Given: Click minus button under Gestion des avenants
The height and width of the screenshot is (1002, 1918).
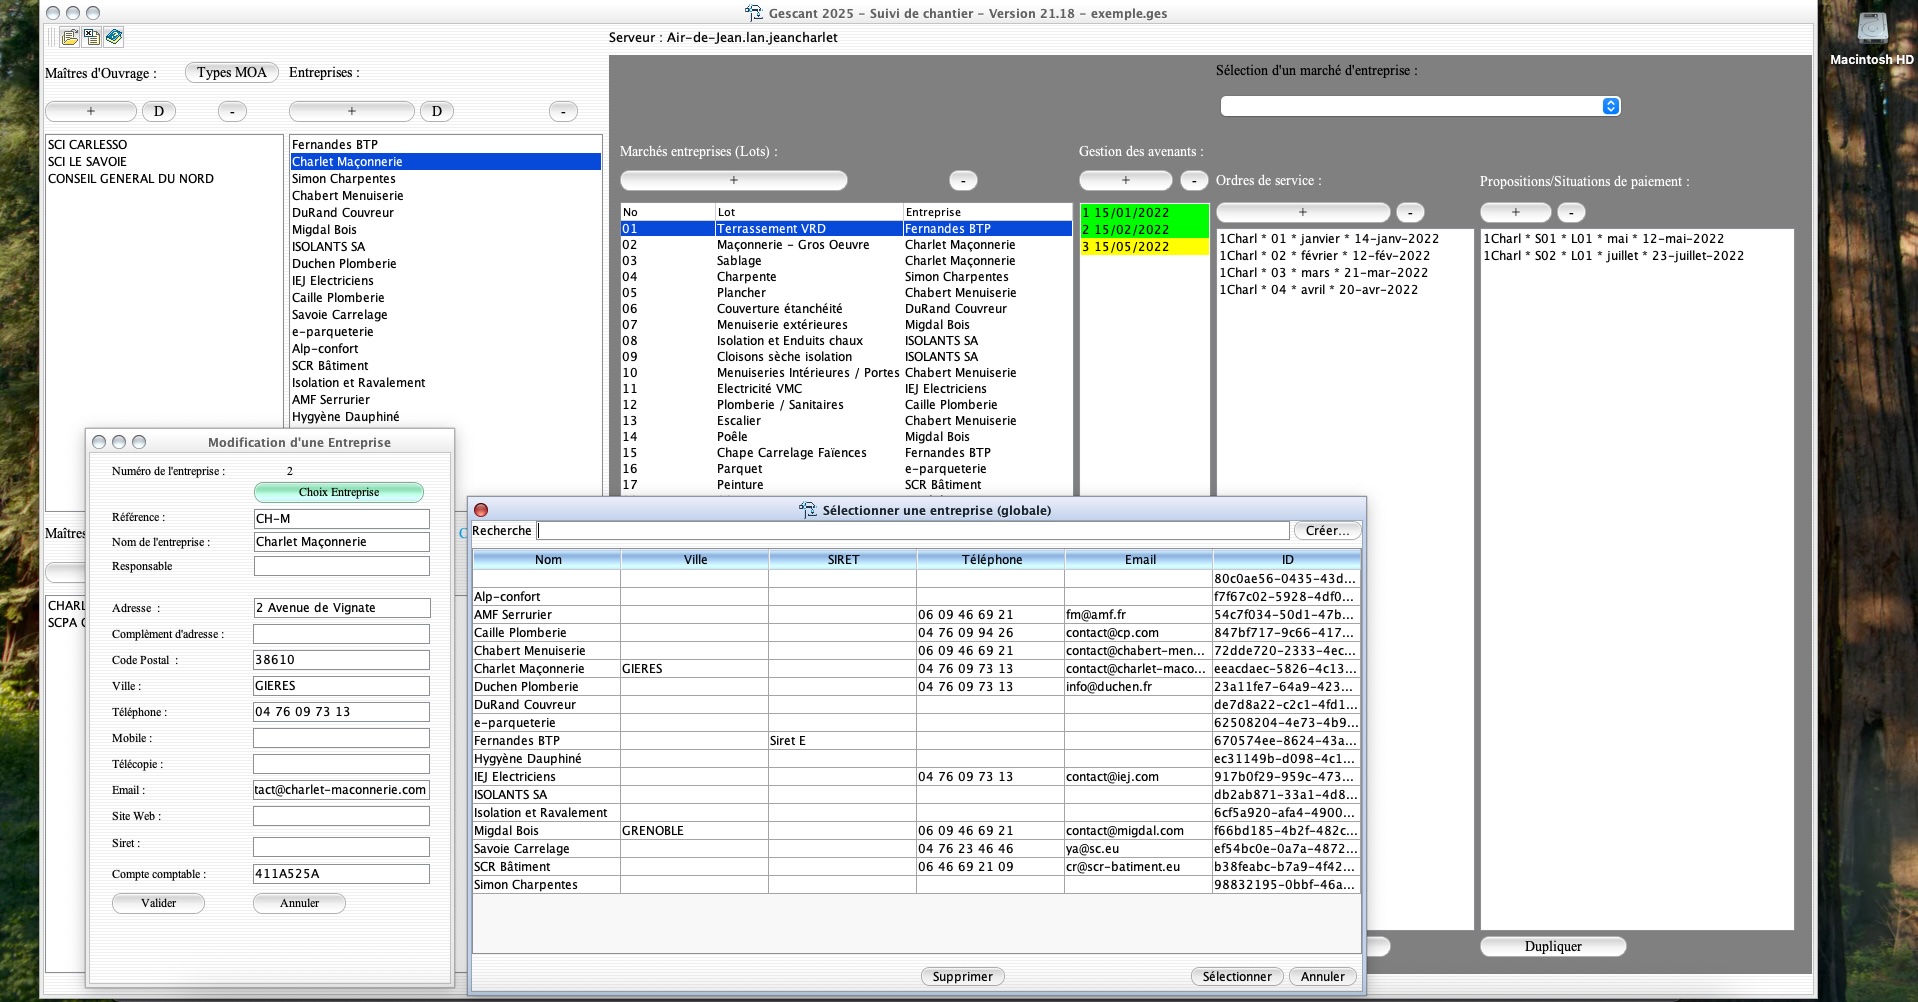Looking at the screenshot, I should (x=1193, y=180).
